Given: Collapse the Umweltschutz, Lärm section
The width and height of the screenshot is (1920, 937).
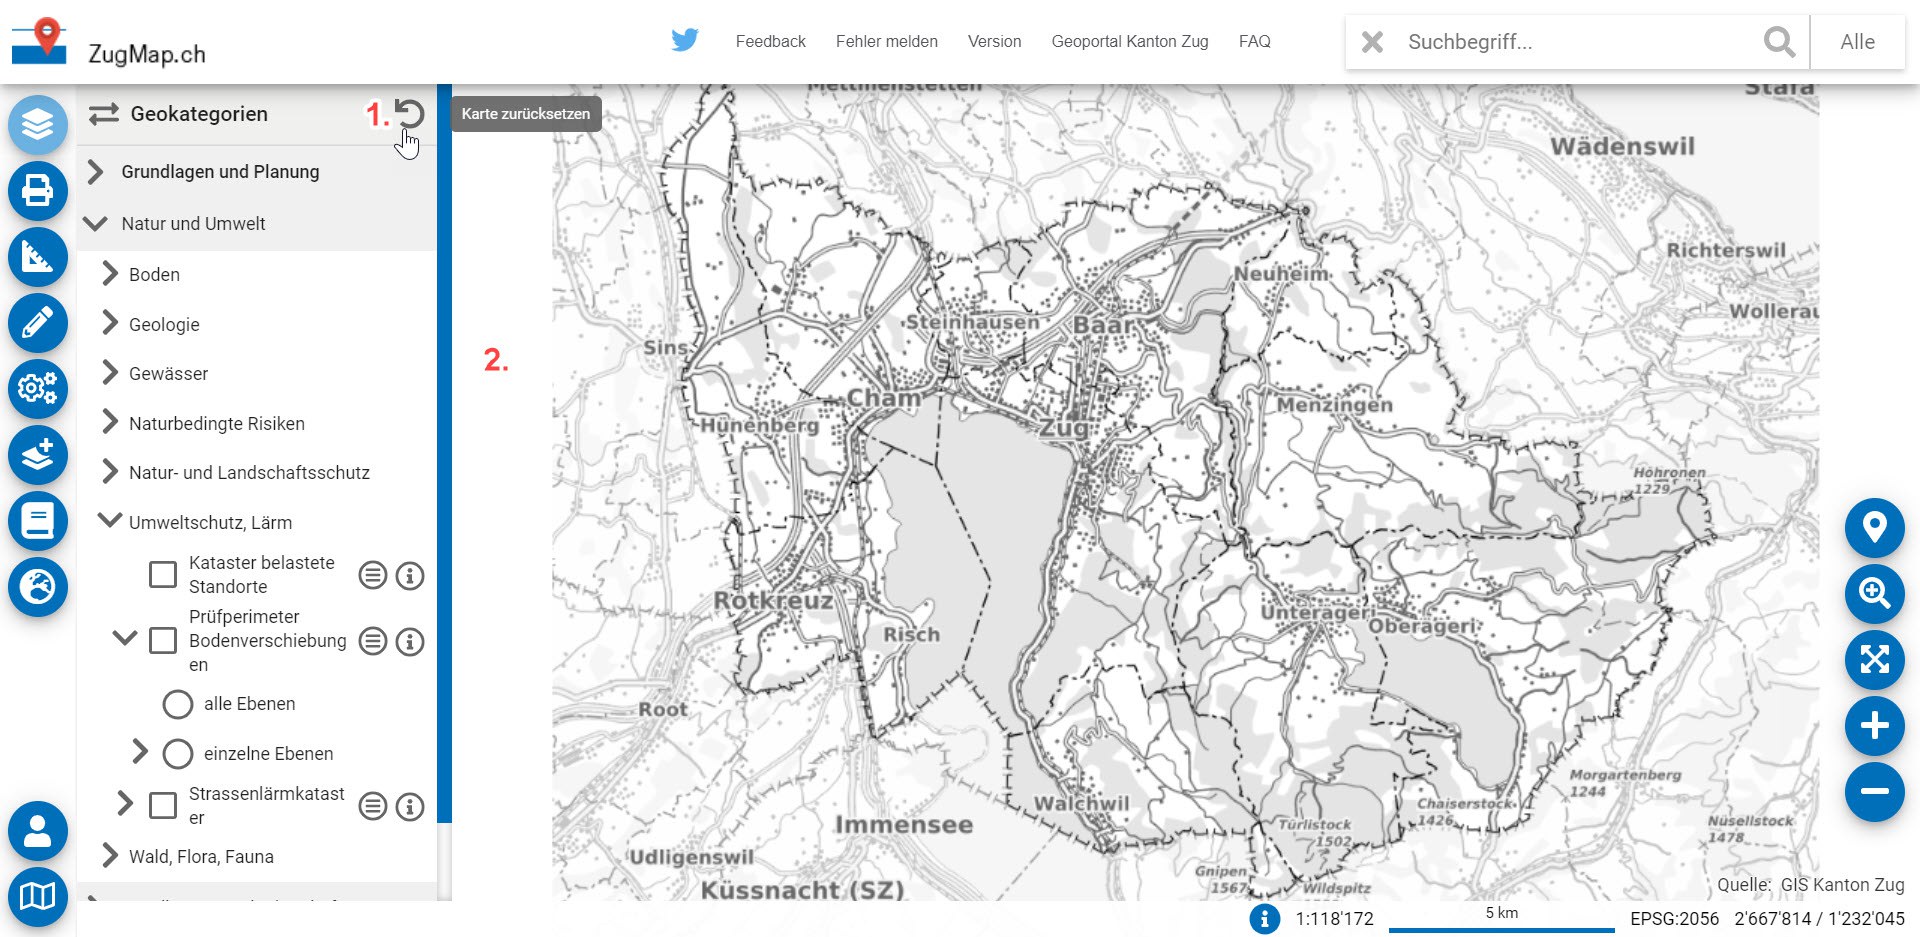Looking at the screenshot, I should [x=109, y=522].
